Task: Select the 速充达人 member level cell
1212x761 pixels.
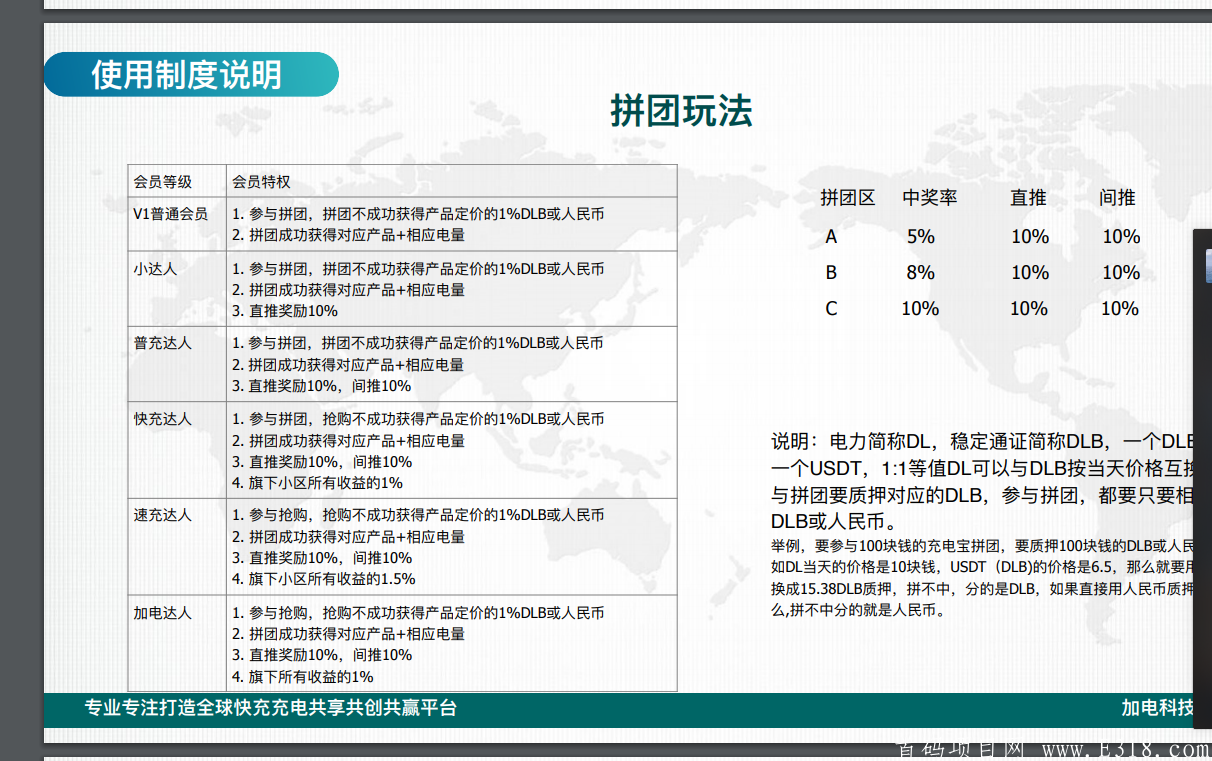Action: pyautogui.click(x=163, y=515)
